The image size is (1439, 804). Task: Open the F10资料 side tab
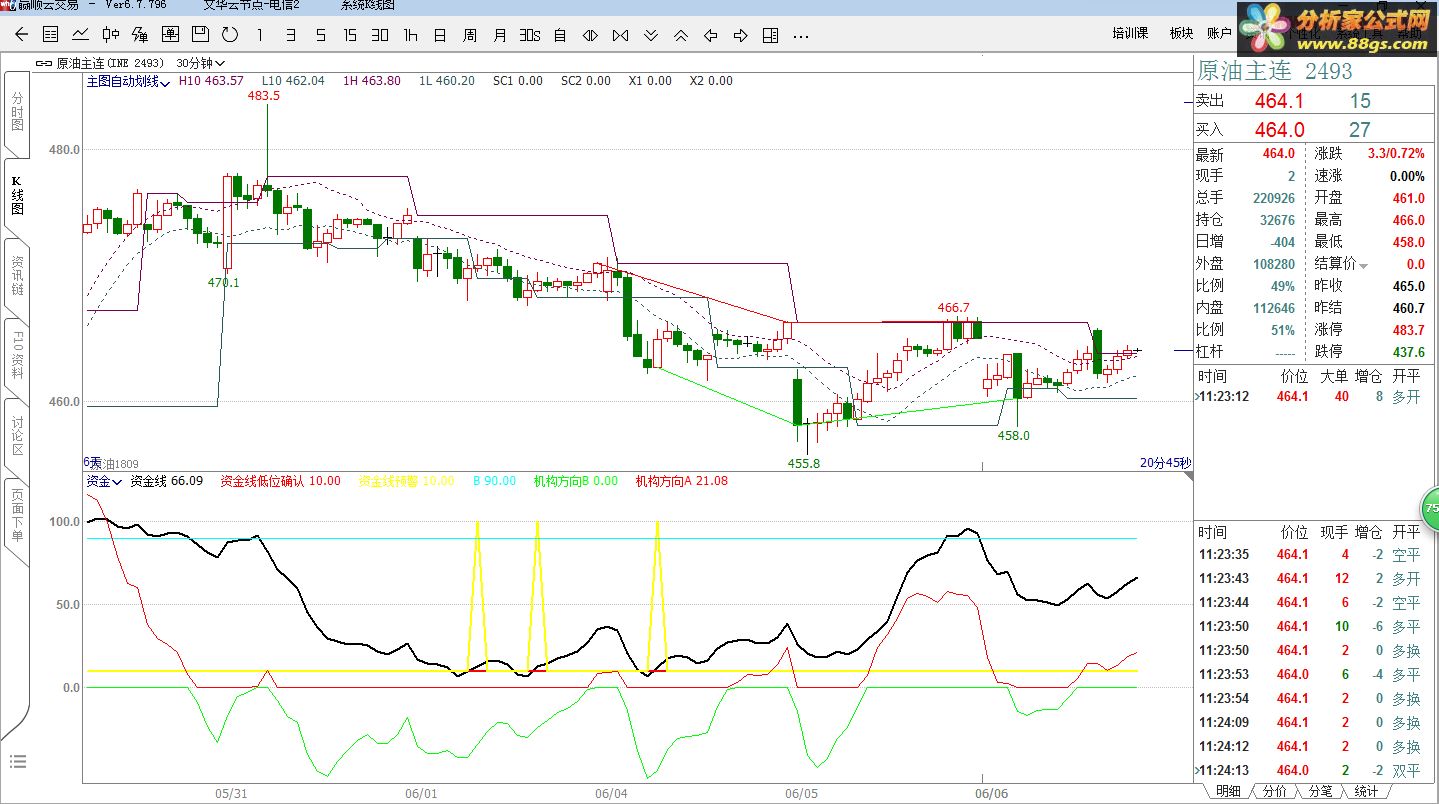coord(16,355)
